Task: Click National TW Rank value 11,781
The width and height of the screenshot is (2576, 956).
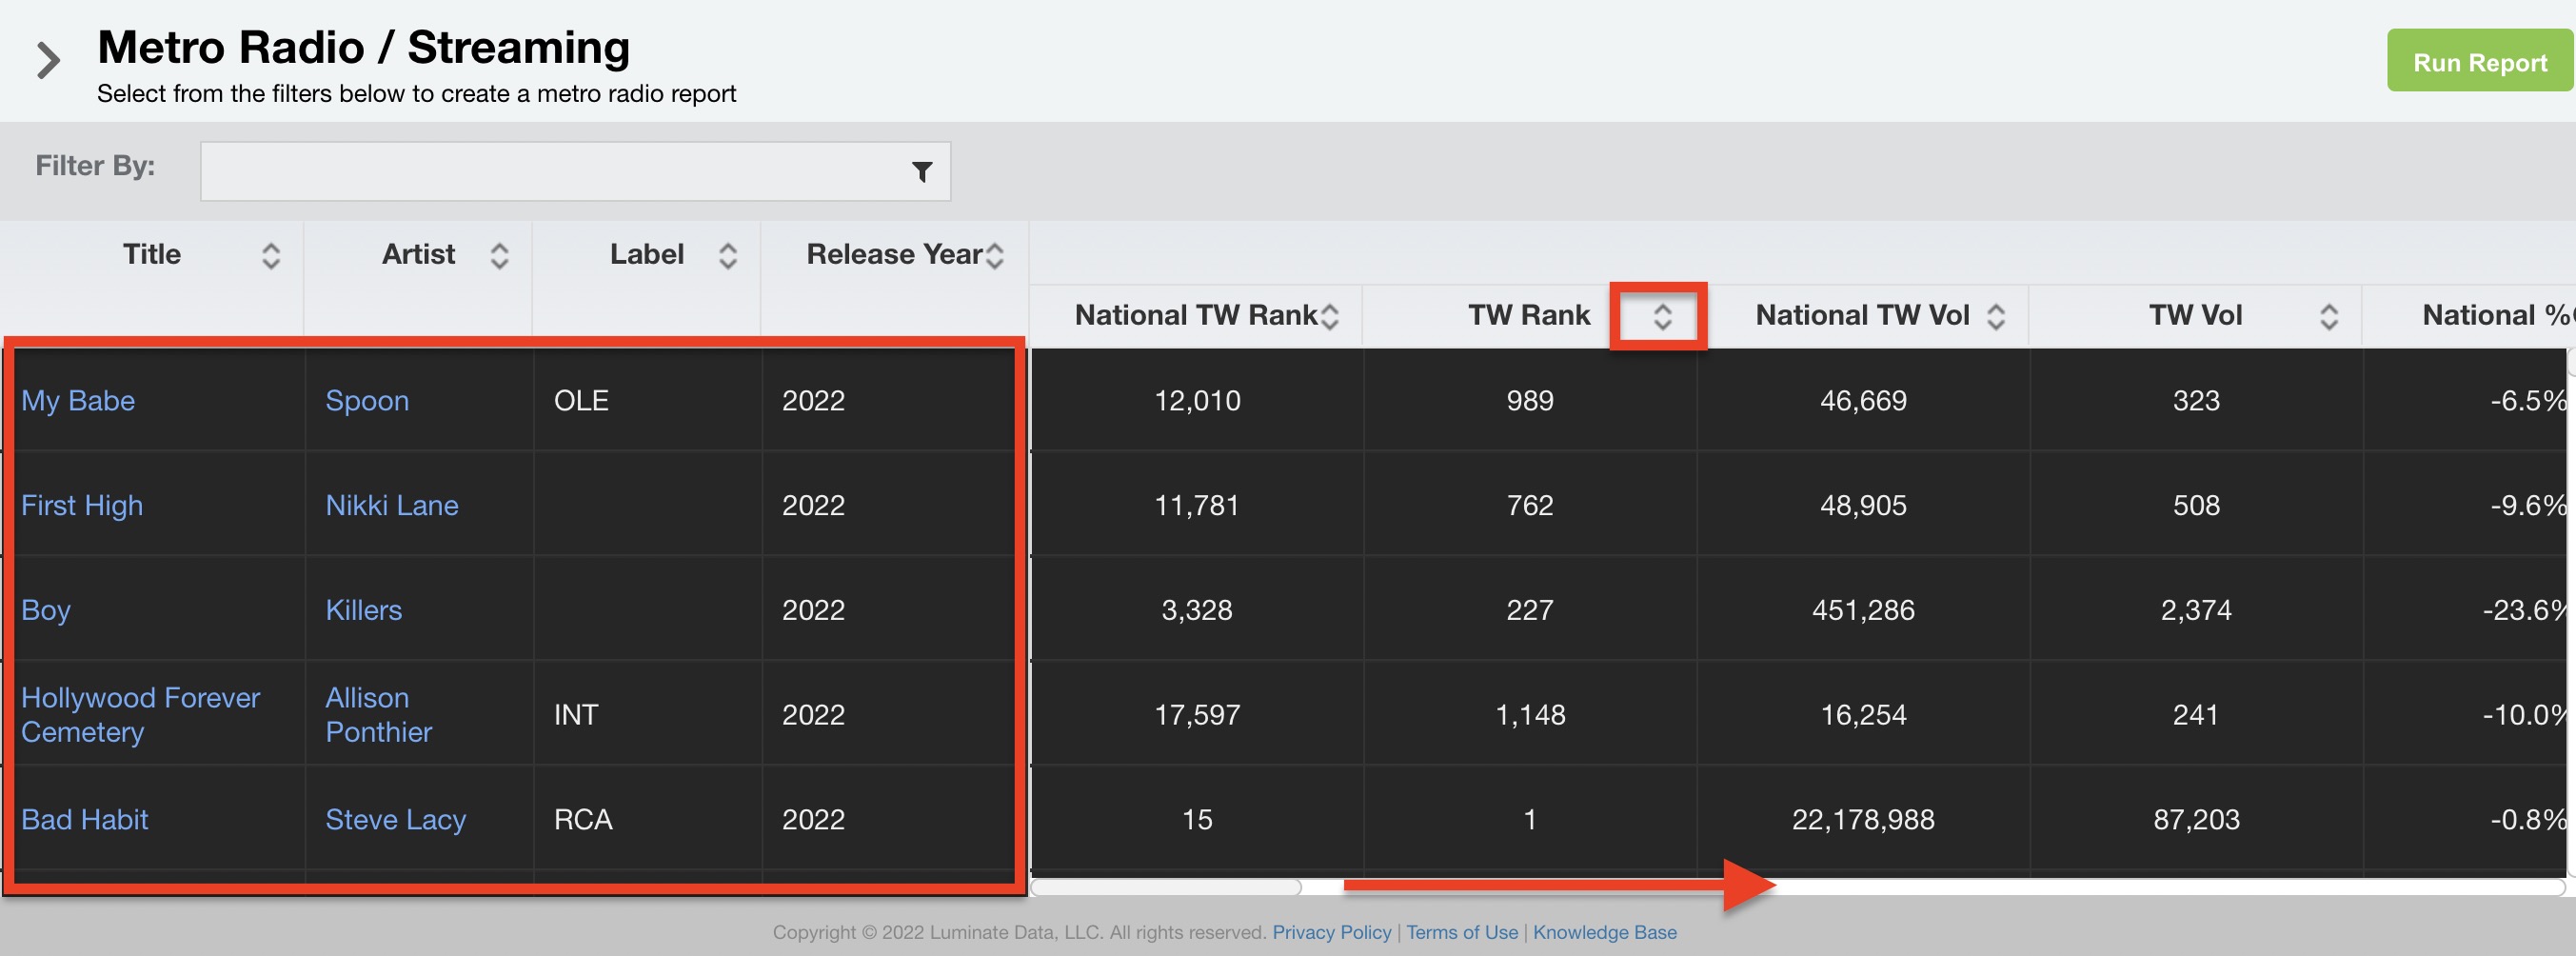Action: (1197, 505)
